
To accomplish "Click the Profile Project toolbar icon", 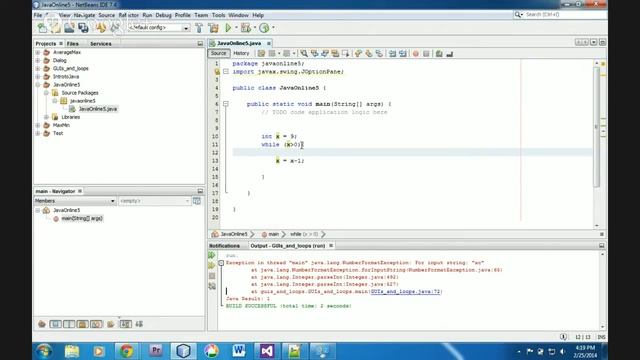I will pyautogui.click(x=264, y=28).
